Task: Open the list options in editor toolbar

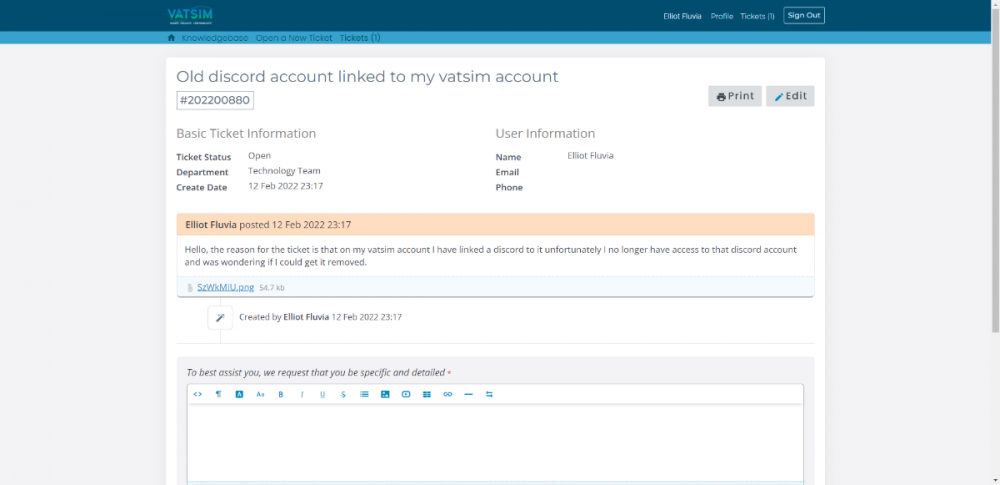Action: tap(364, 394)
